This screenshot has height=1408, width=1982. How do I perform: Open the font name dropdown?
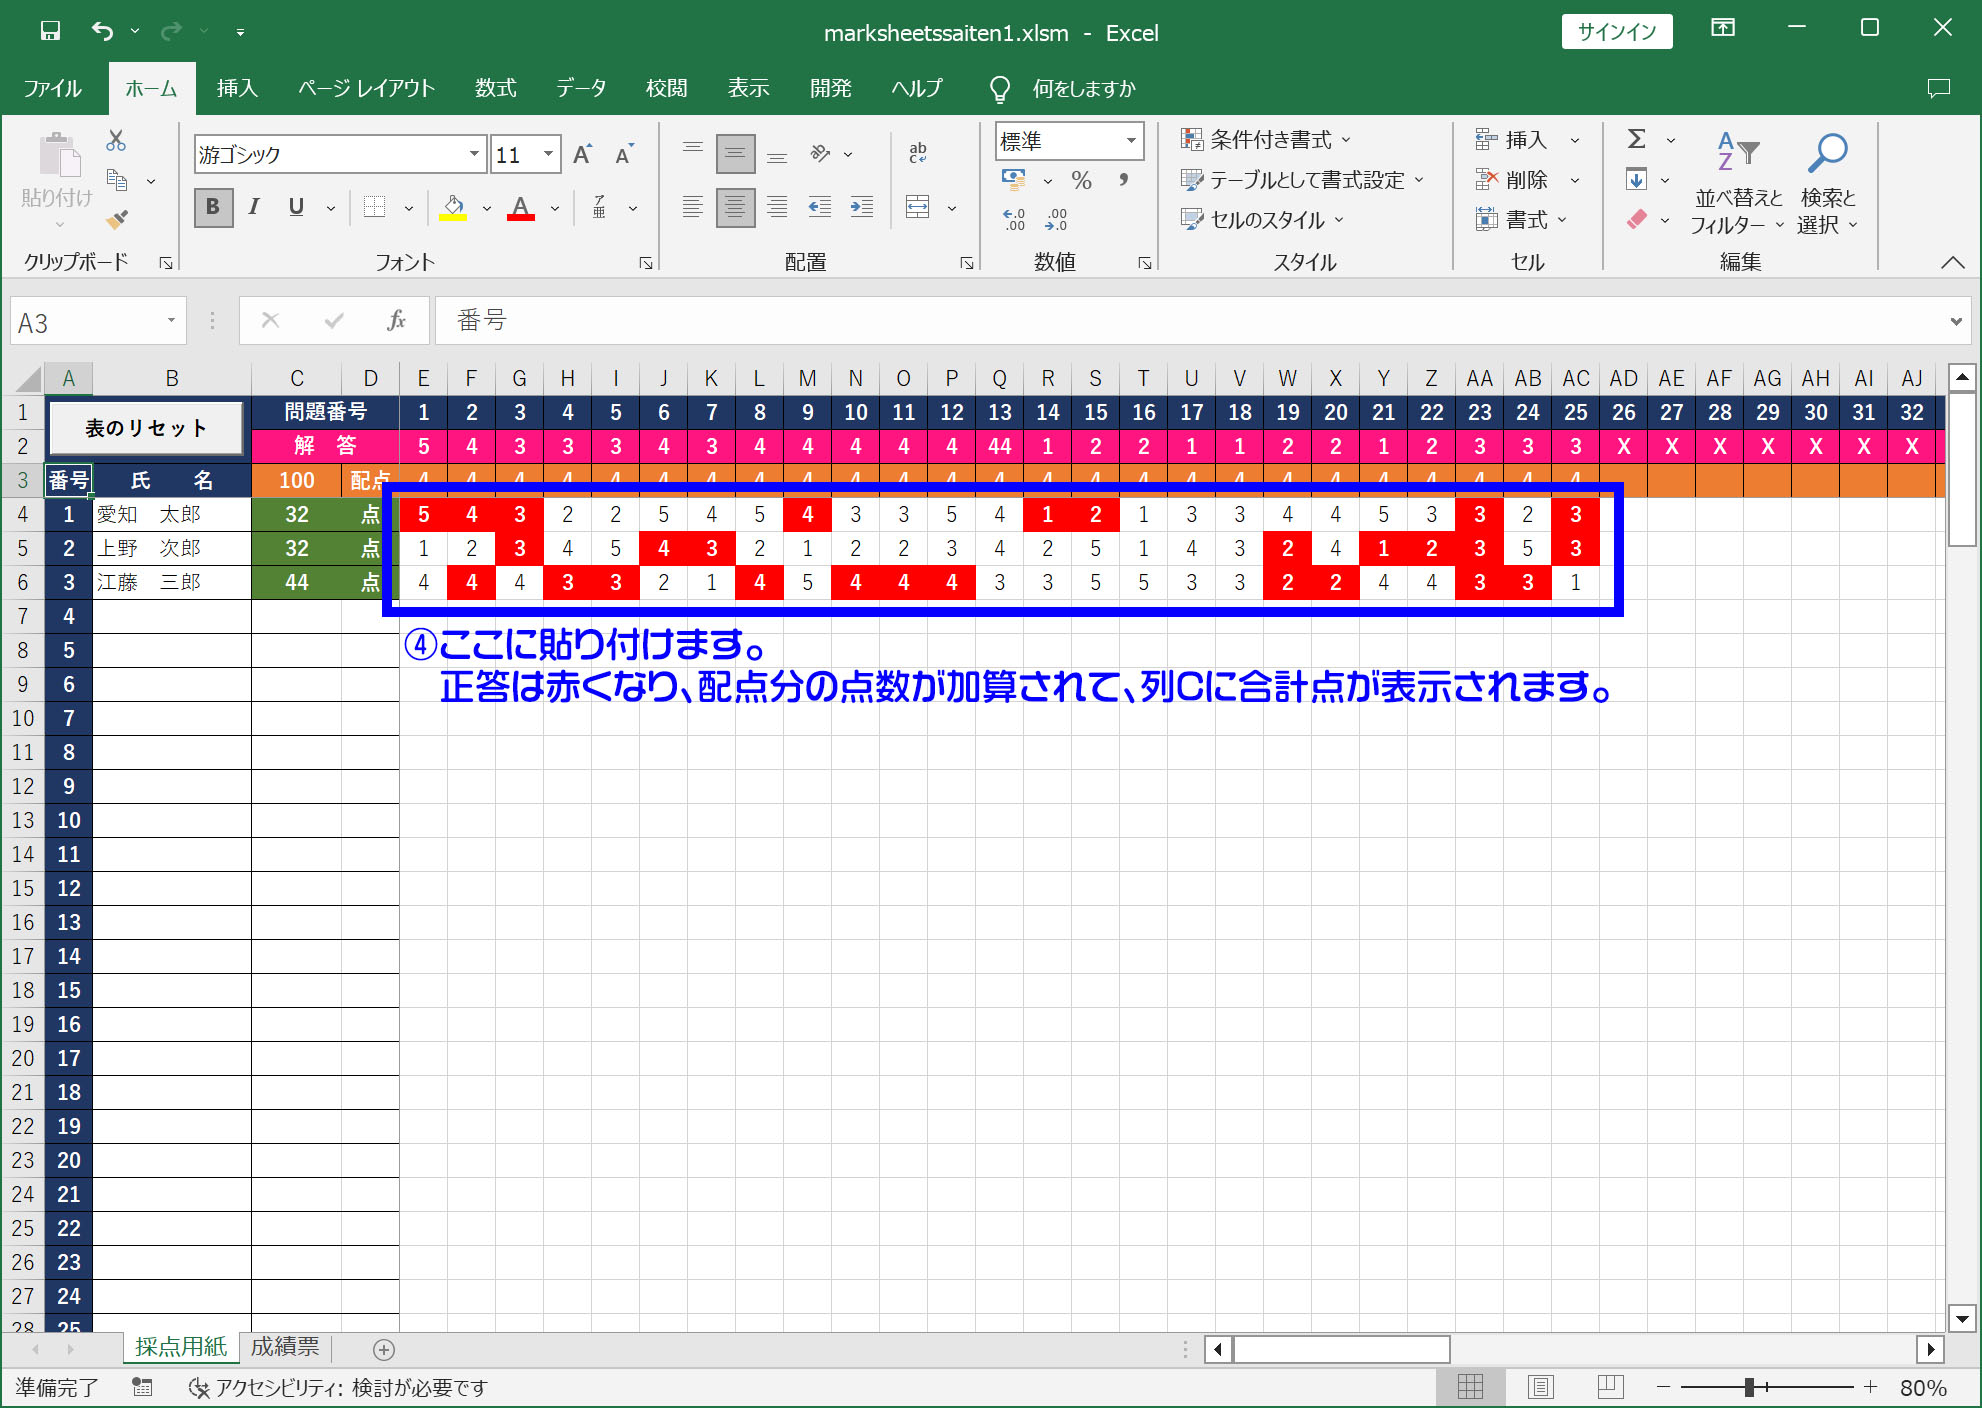coord(474,154)
